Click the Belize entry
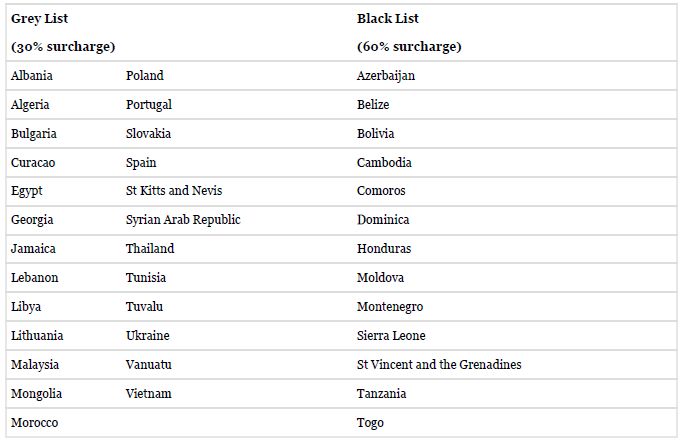Viewport: 682px width, 443px height. 373,104
